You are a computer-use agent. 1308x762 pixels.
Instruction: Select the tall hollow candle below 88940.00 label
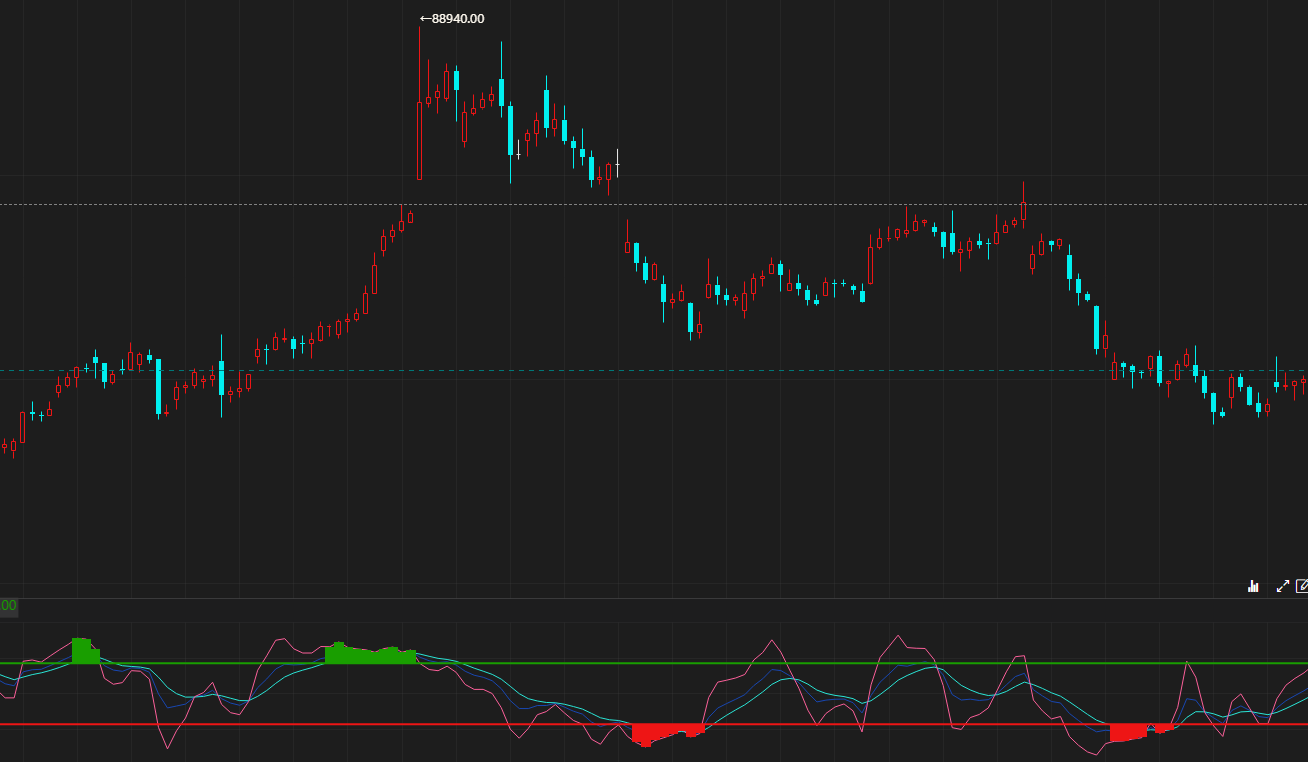(x=419, y=140)
